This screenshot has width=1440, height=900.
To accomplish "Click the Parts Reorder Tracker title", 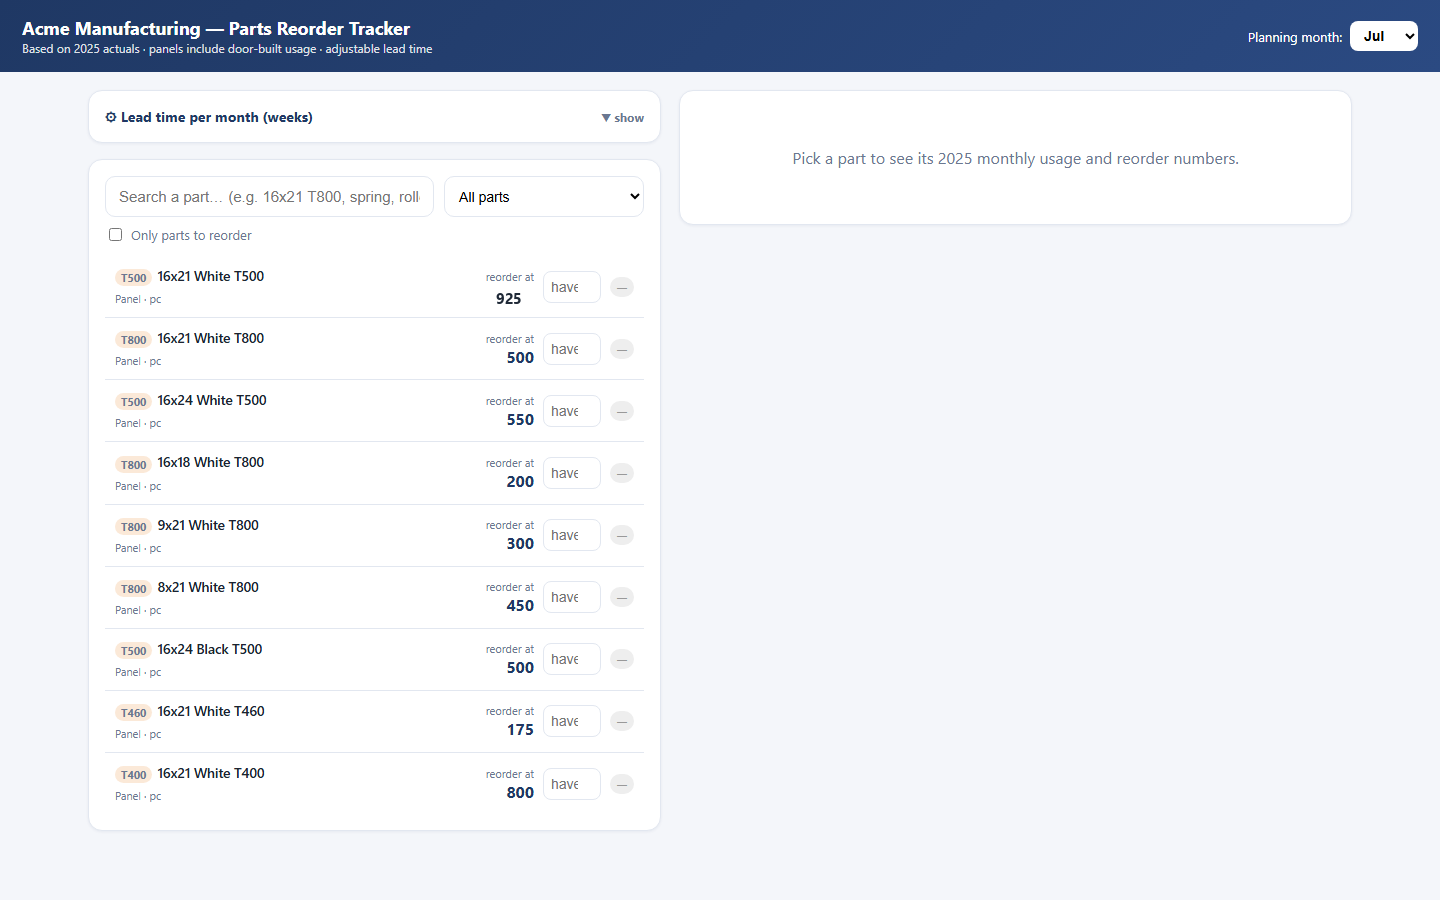I will pyautogui.click(x=319, y=29).
